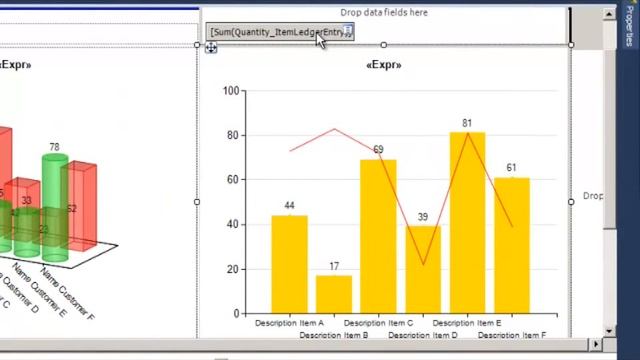Select the Description Item A axis label

[289, 323]
